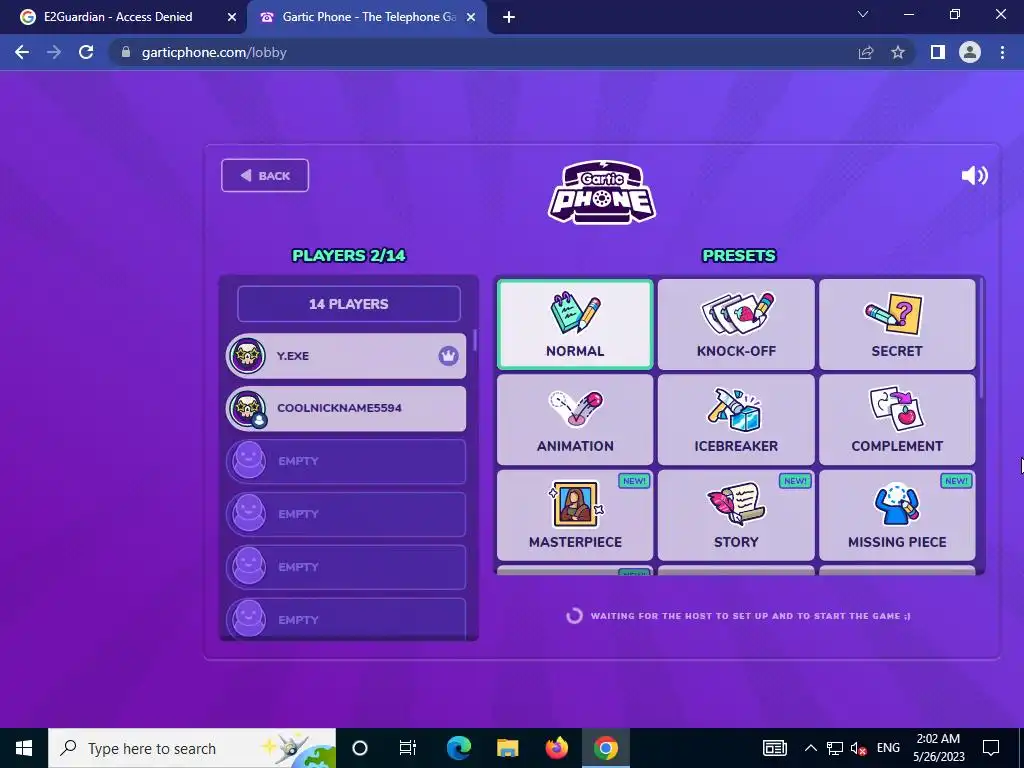Click the crown host icon next to Y.EXE
1024x768 pixels.
pos(448,356)
